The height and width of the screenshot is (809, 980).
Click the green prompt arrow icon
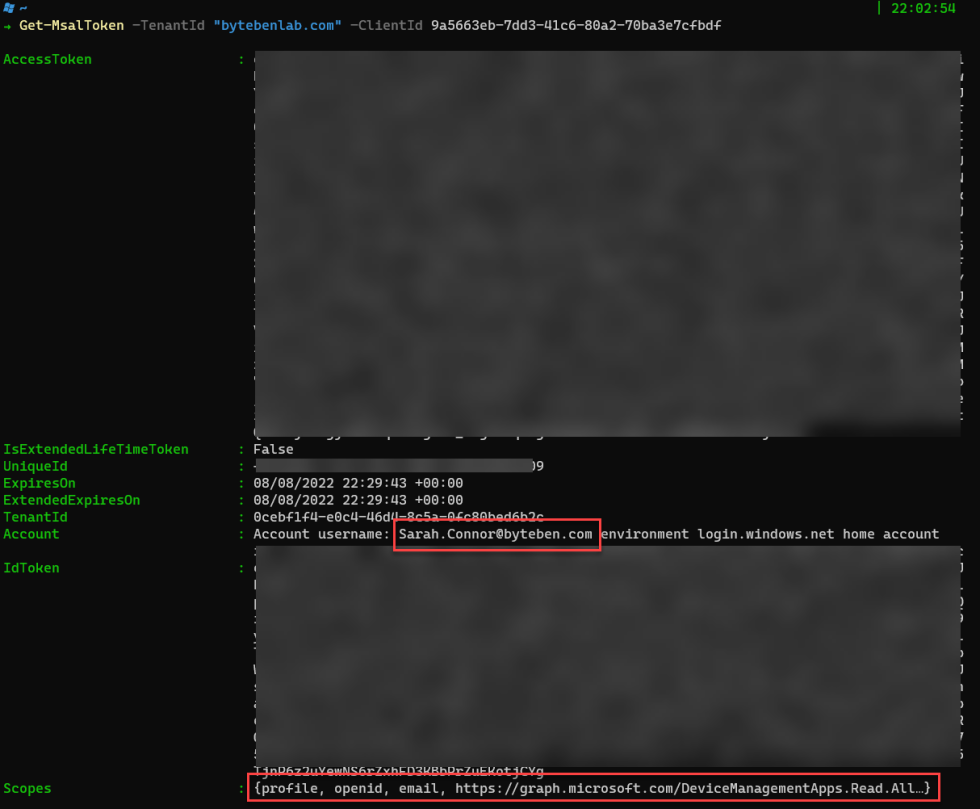(x=7, y=26)
